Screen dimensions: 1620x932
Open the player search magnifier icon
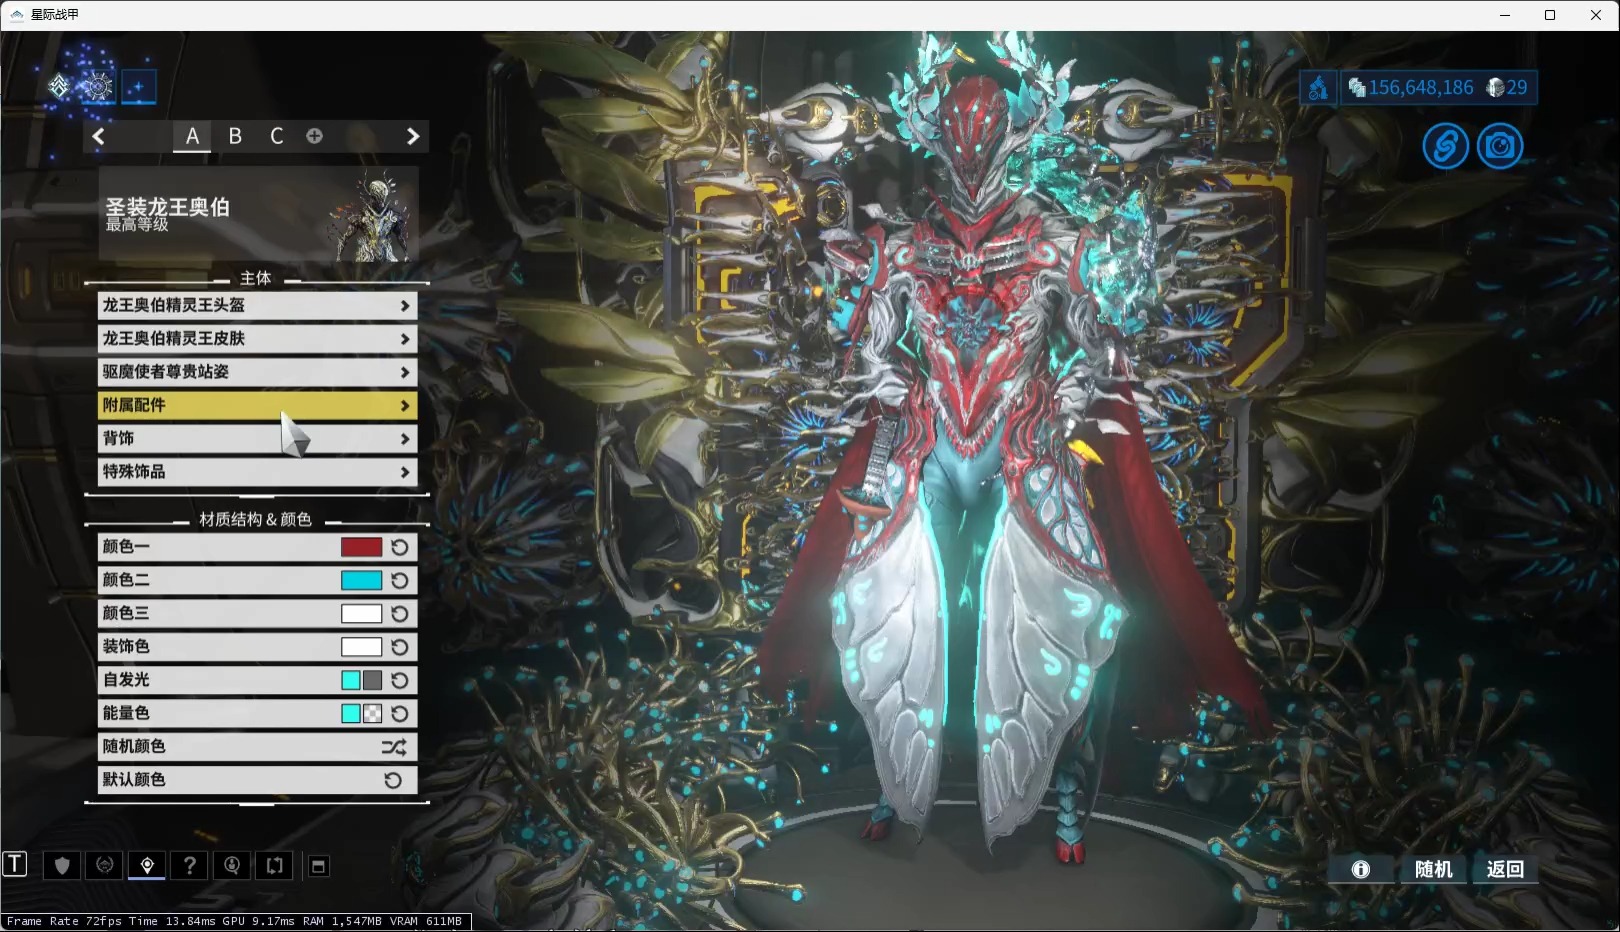coord(232,865)
